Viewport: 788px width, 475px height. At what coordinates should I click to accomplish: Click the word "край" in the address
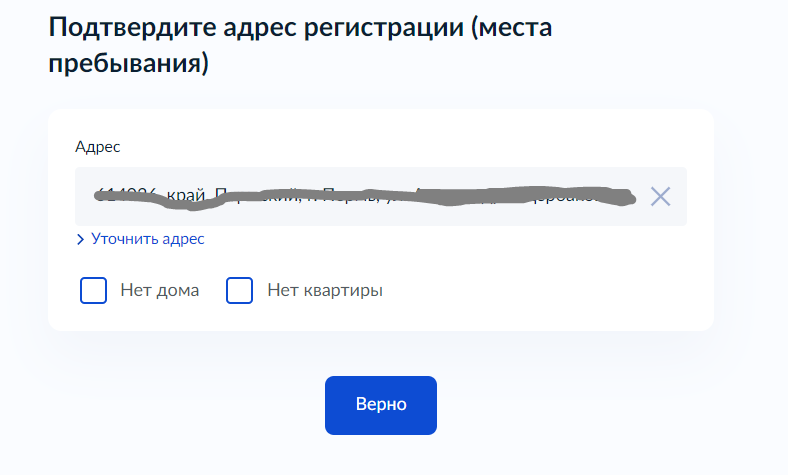(186, 195)
